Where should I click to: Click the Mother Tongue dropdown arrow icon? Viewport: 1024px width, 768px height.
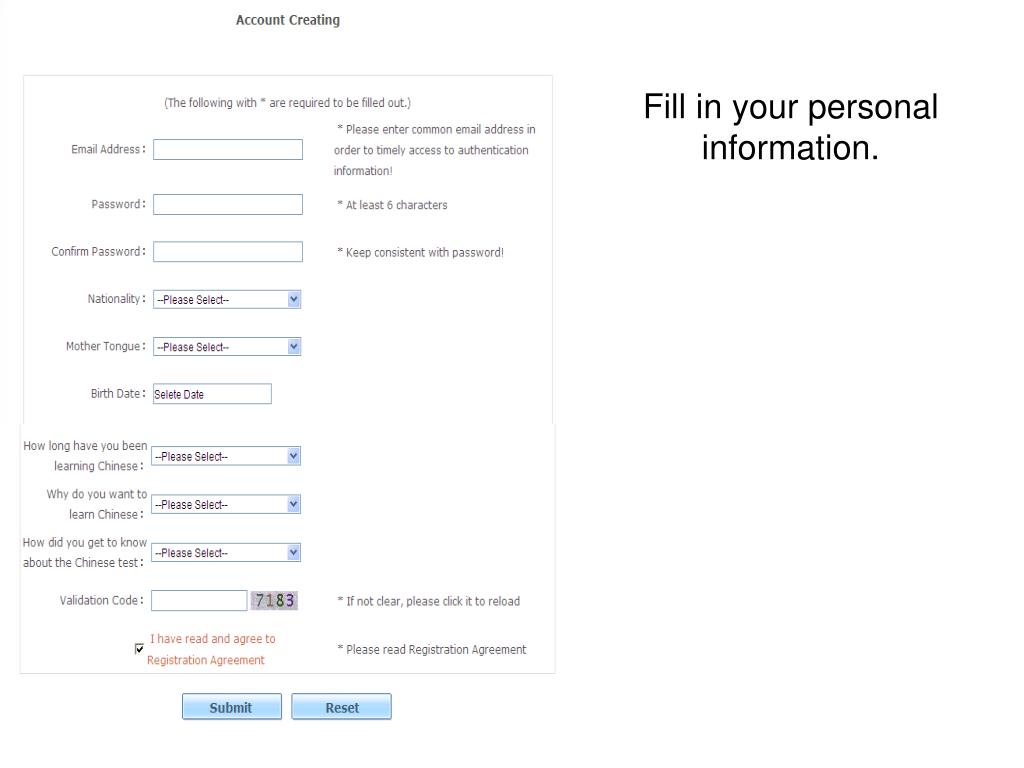(294, 347)
